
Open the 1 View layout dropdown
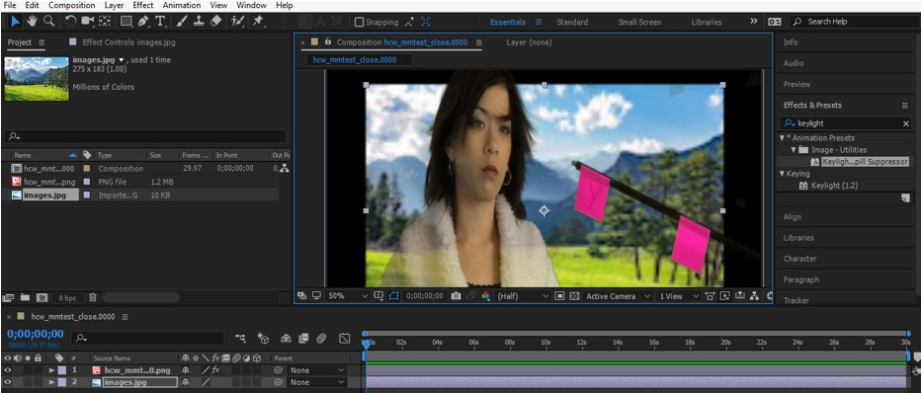(679, 296)
